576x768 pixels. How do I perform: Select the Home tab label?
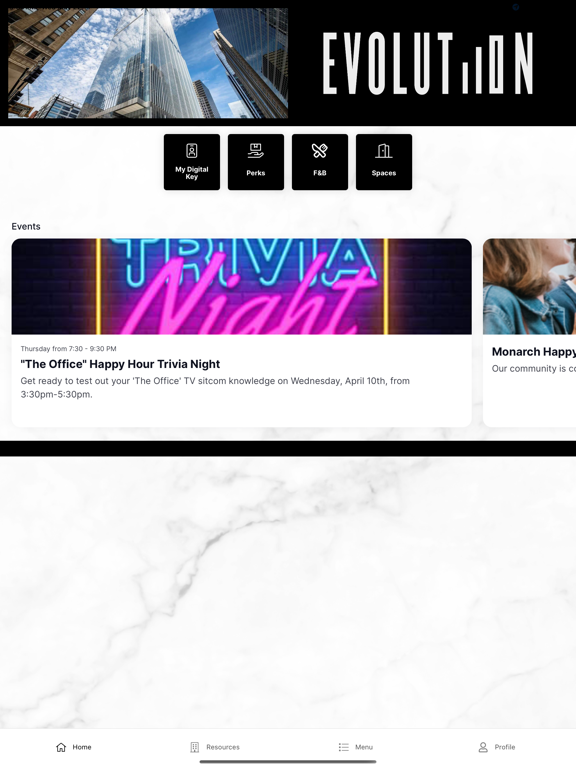click(x=82, y=747)
